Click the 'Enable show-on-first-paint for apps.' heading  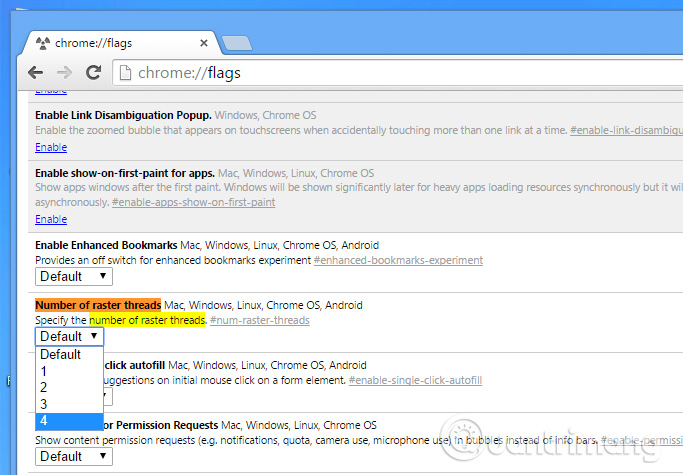click(125, 173)
